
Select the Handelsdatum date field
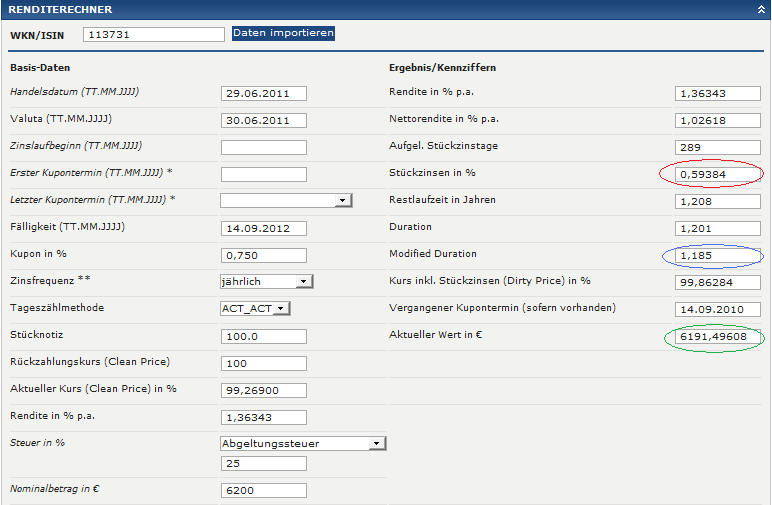pos(264,94)
